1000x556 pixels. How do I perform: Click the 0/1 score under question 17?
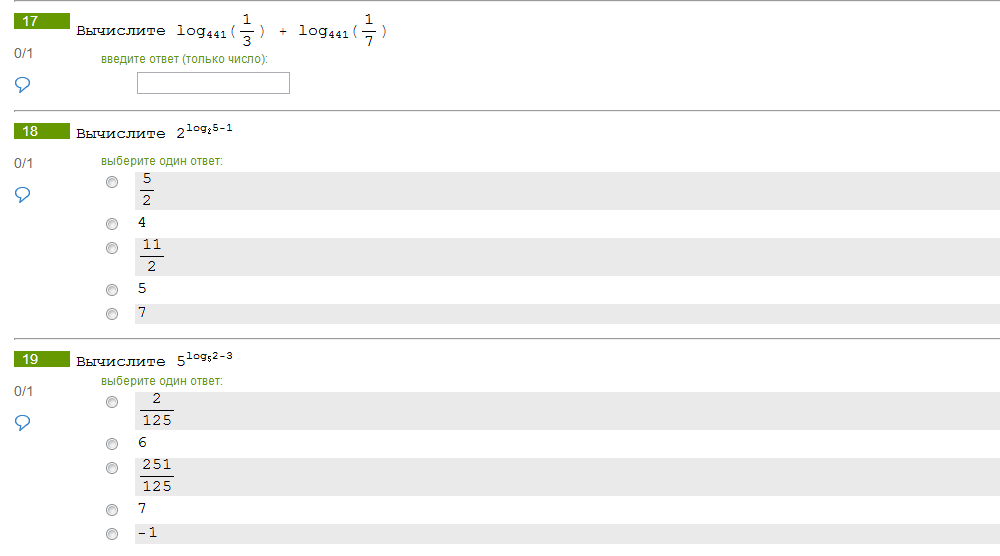click(x=24, y=52)
